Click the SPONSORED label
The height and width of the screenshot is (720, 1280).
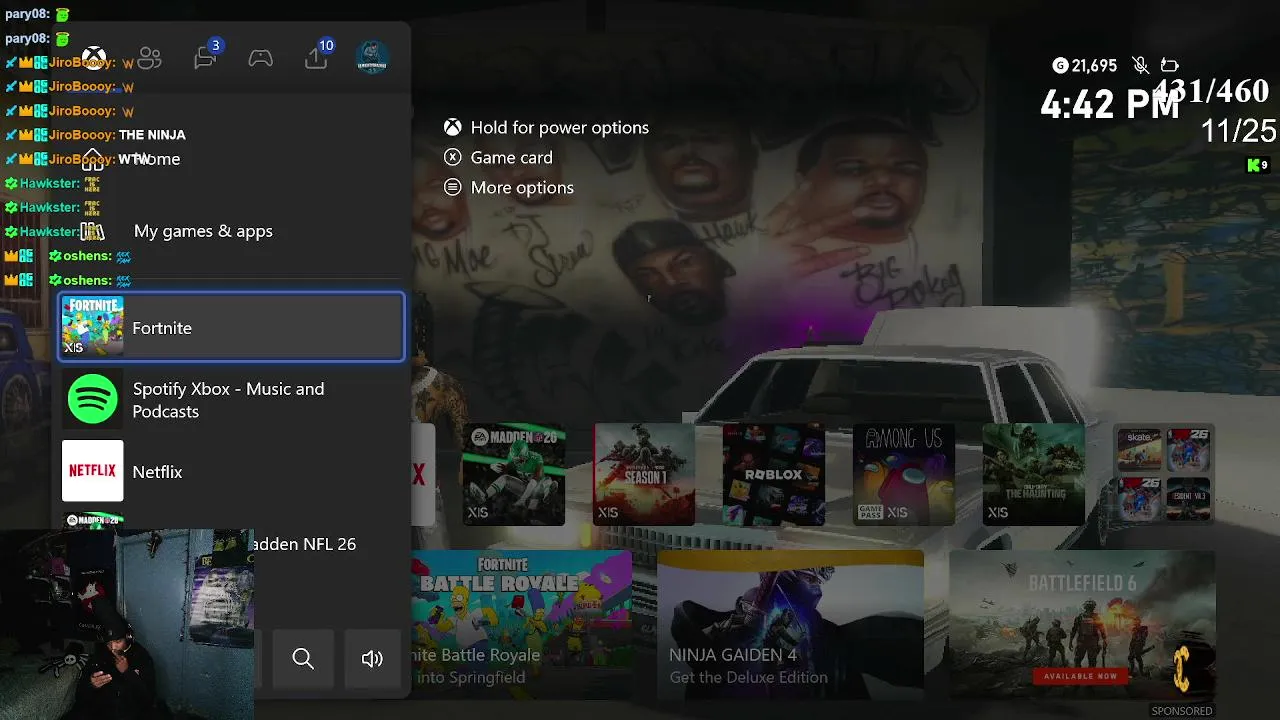(x=1182, y=711)
